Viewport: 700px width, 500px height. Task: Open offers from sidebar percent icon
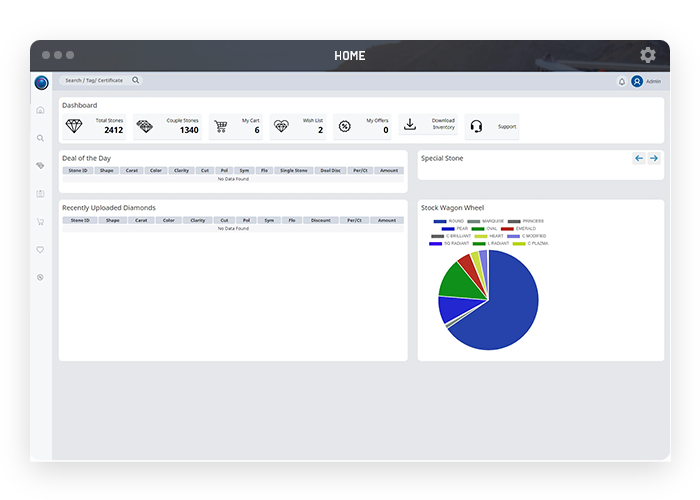(40, 277)
